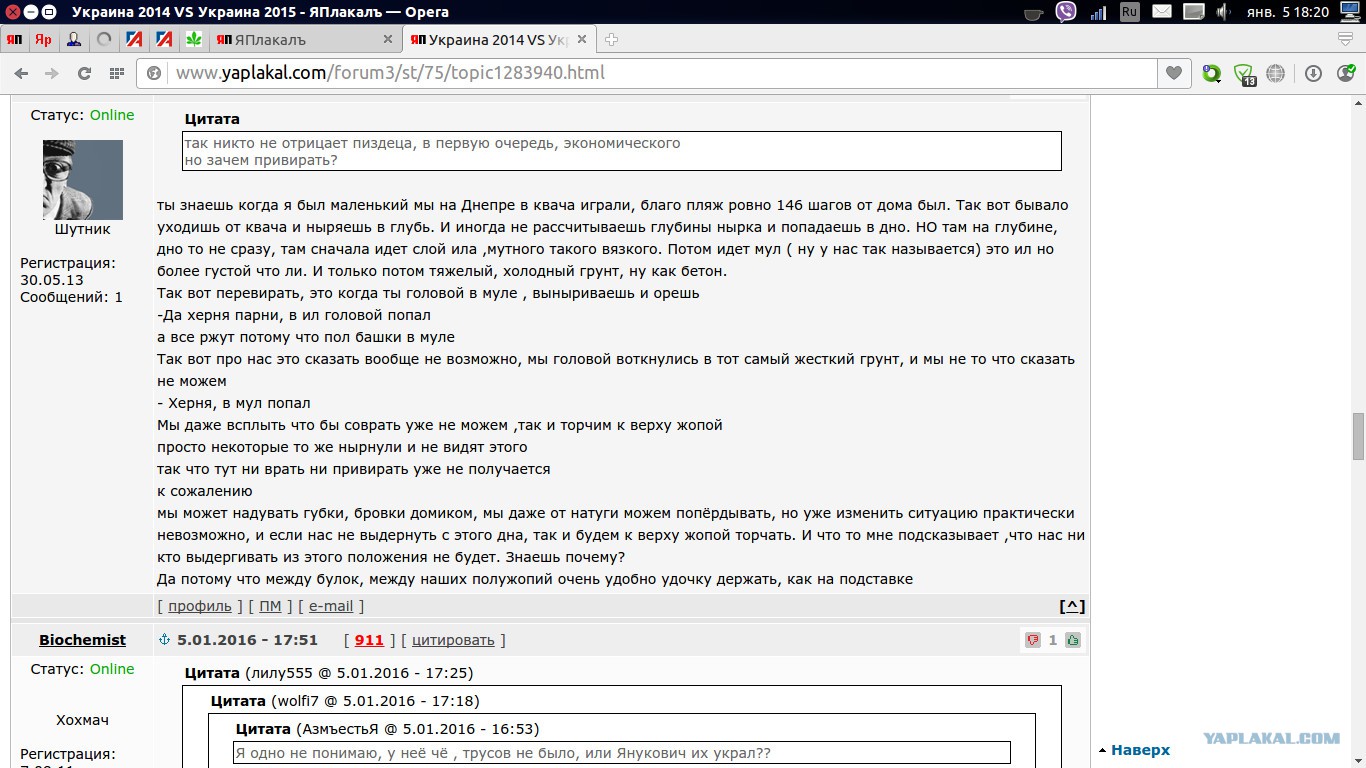Screen dimensions: 1366x768
Task: Click the globe extension icon in toolbar
Action: pos(1275,73)
